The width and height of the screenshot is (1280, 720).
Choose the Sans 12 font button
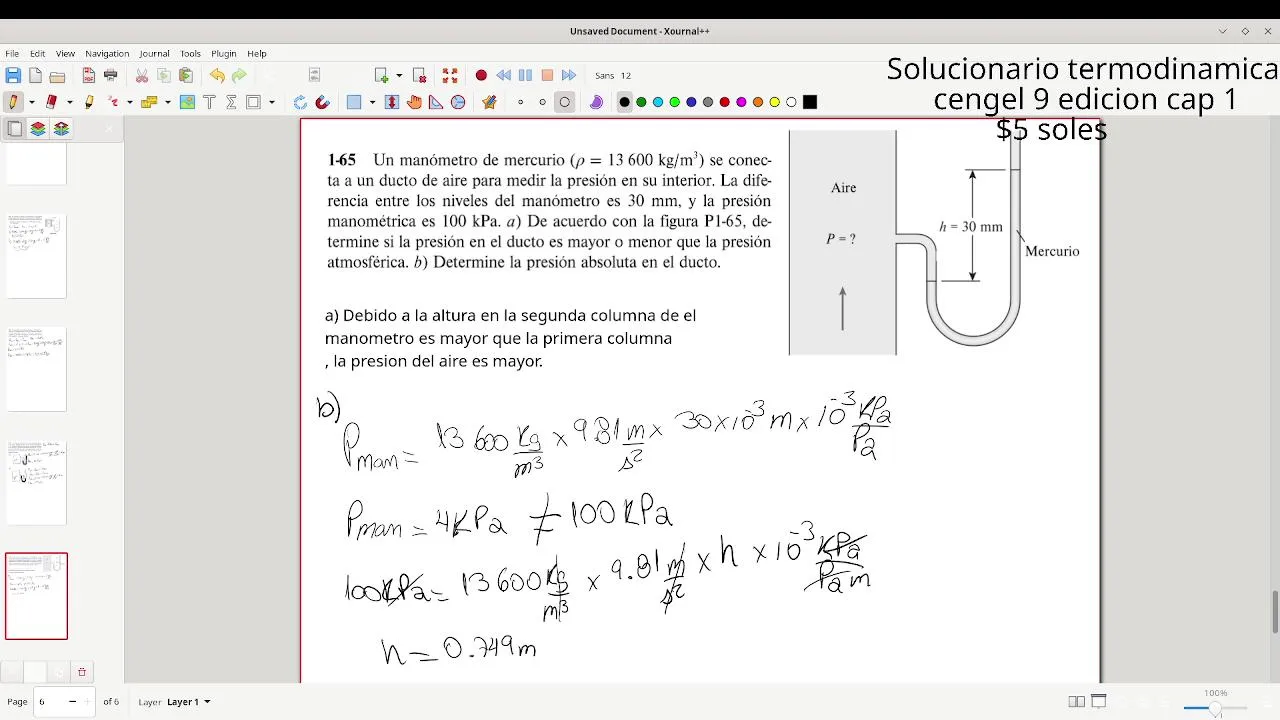(x=613, y=75)
